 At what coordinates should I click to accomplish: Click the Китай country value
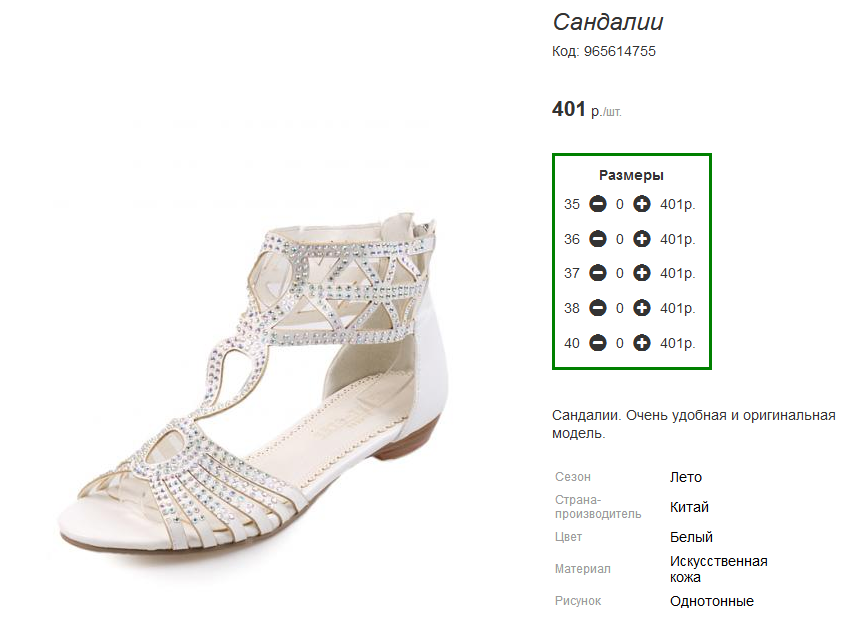tap(689, 507)
